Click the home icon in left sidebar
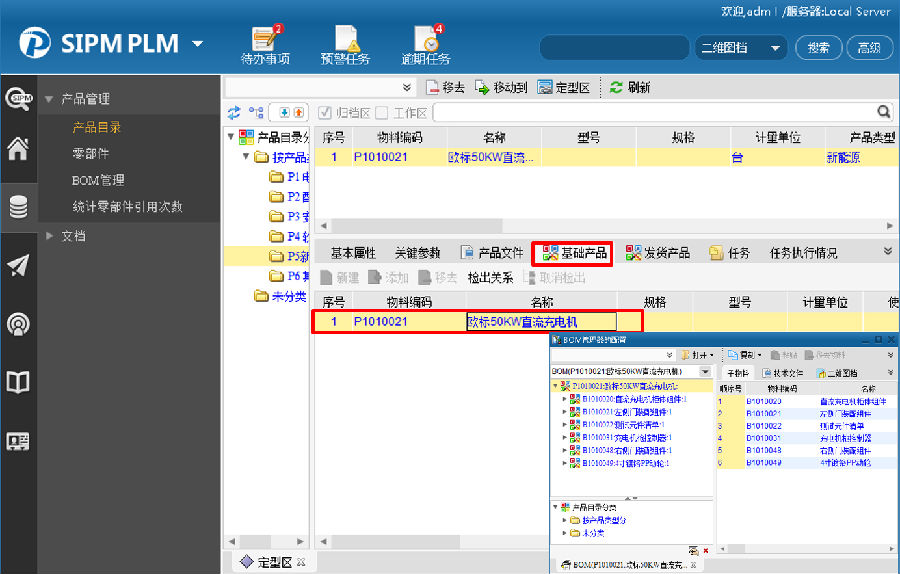The height and width of the screenshot is (574, 900). click(18, 150)
